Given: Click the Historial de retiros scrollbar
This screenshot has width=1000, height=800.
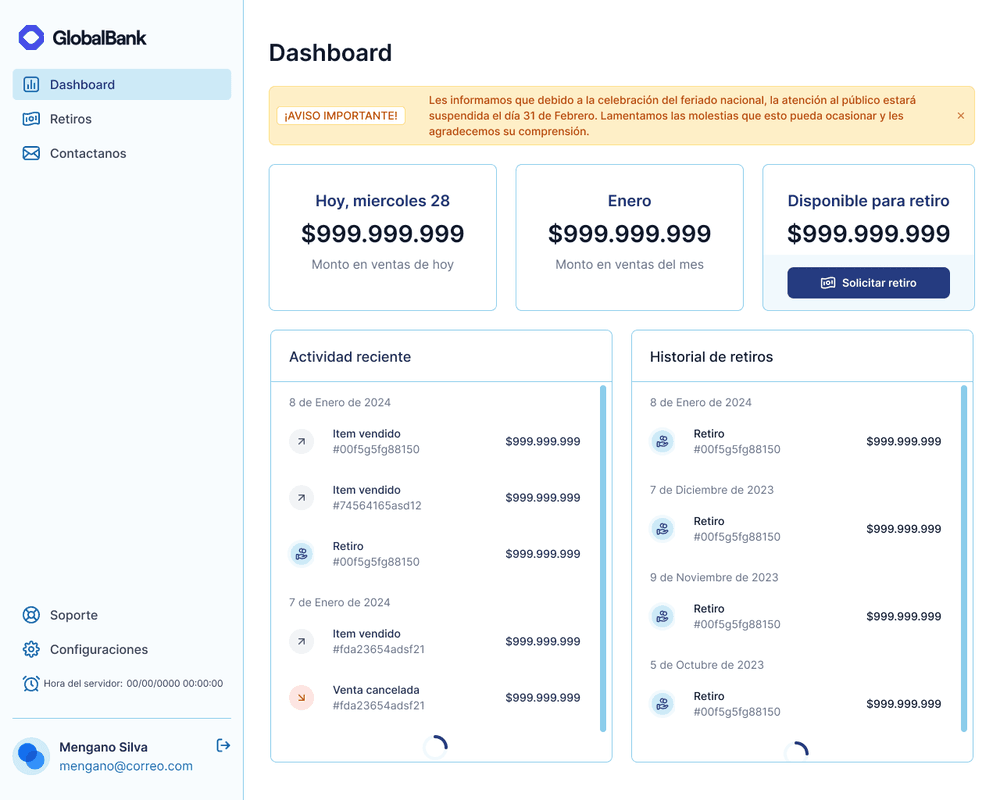Looking at the screenshot, I should pyautogui.click(x=964, y=558).
